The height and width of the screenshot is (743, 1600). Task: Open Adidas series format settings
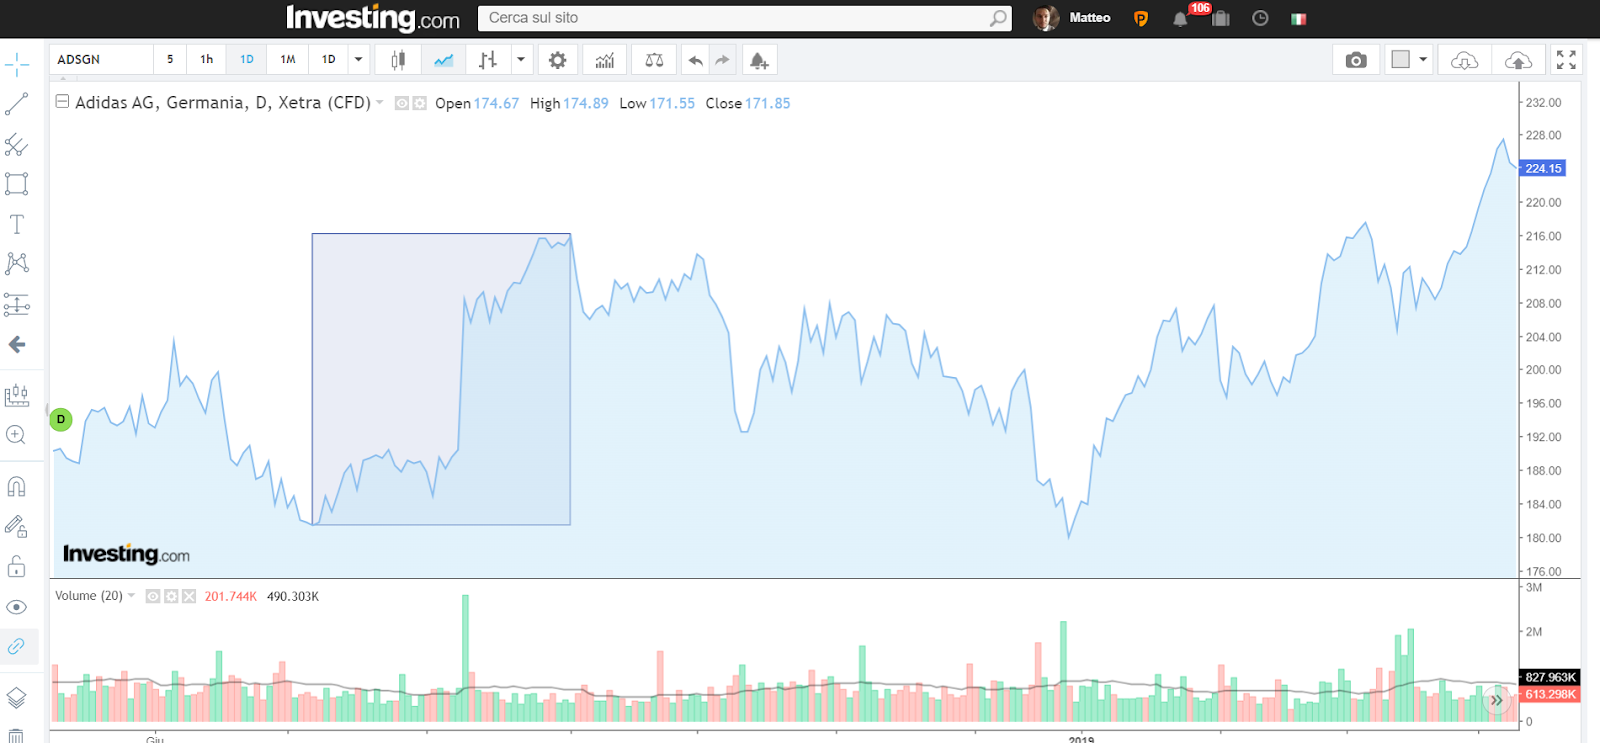coord(420,103)
